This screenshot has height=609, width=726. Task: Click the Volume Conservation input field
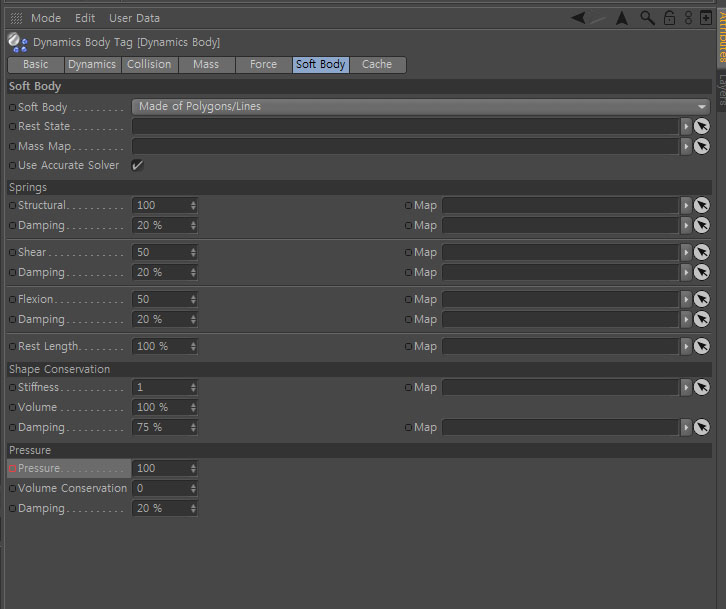pos(165,488)
